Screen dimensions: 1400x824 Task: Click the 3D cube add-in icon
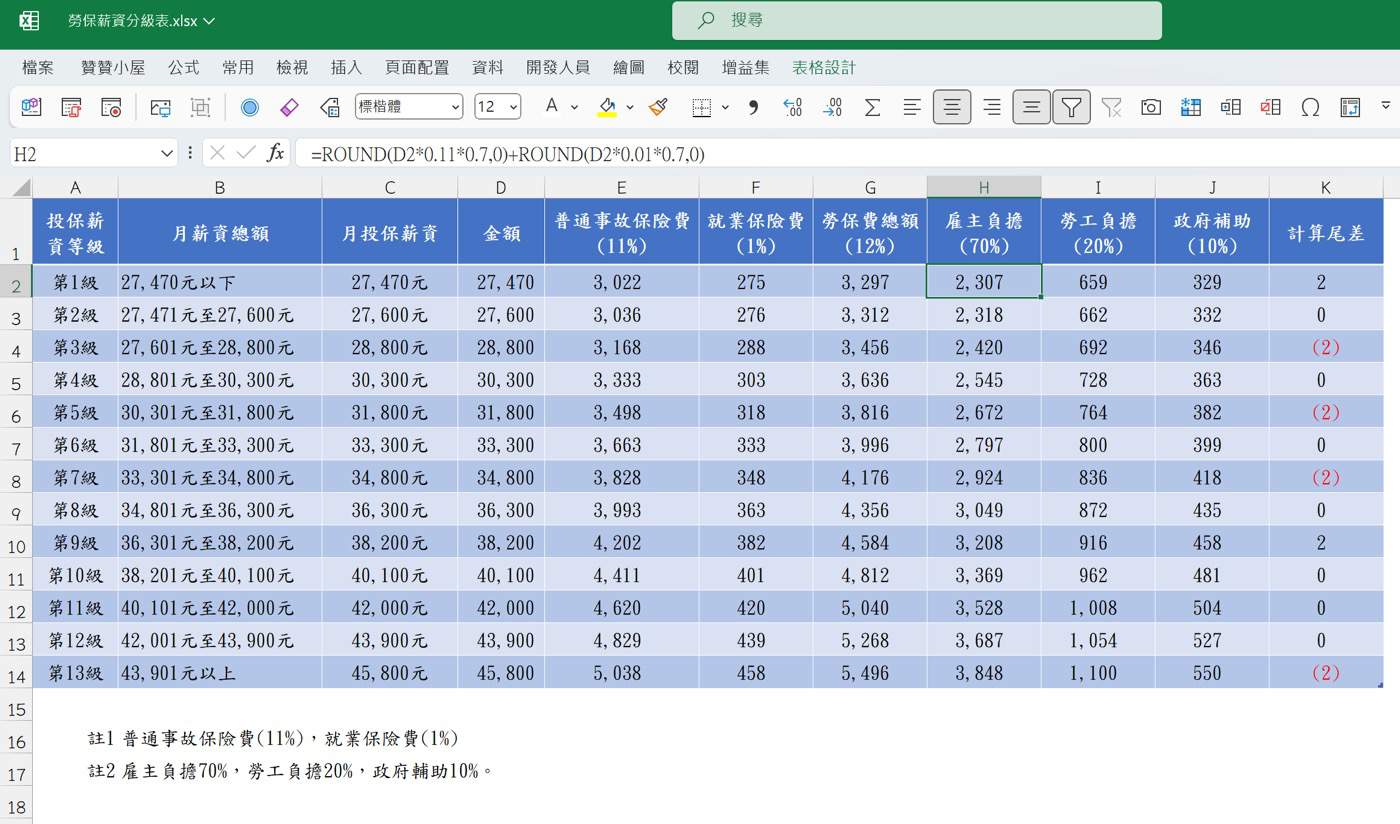click(x=31, y=107)
